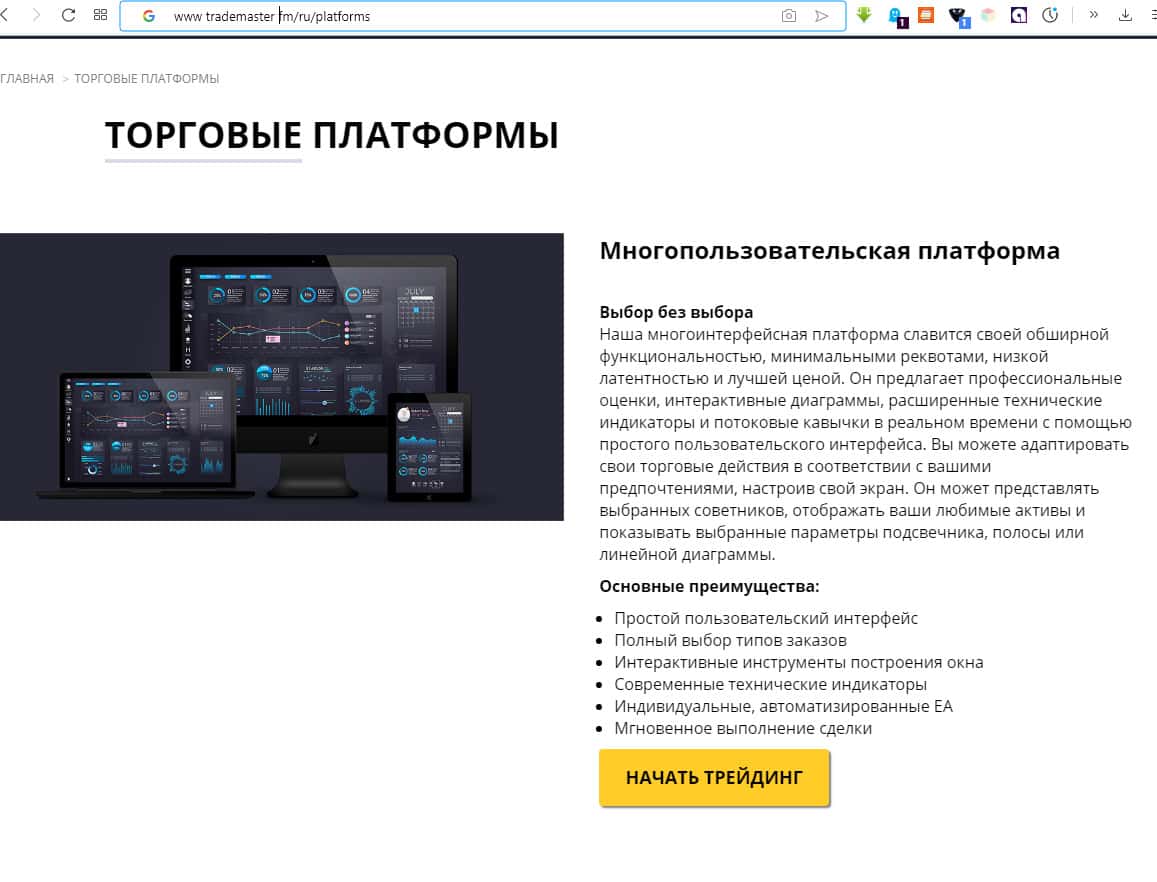
Task: Open the browser downloads icon
Action: click(1125, 15)
